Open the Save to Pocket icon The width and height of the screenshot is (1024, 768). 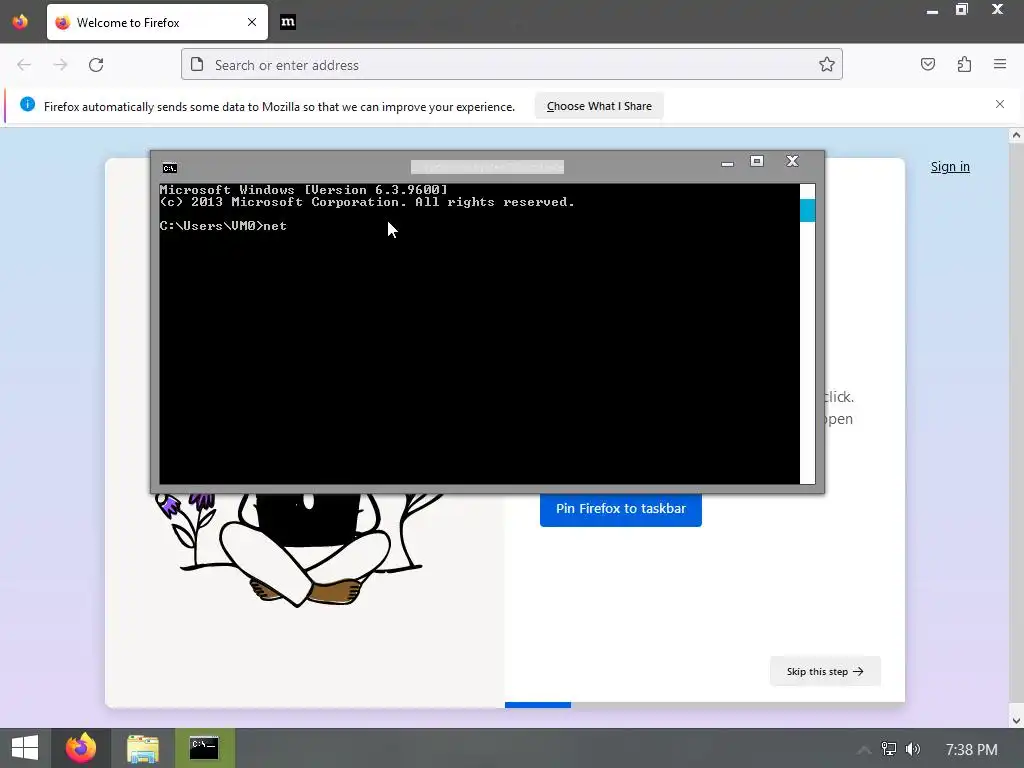click(927, 64)
